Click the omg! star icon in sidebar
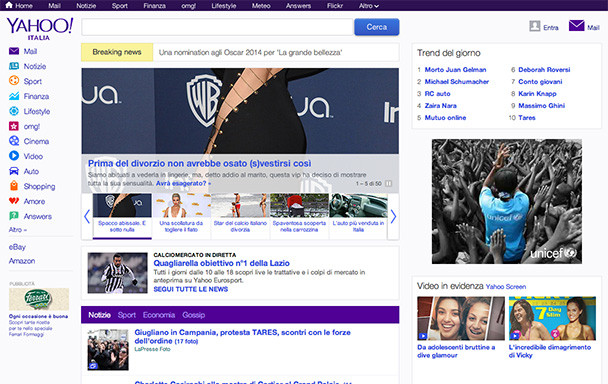 click(14, 126)
